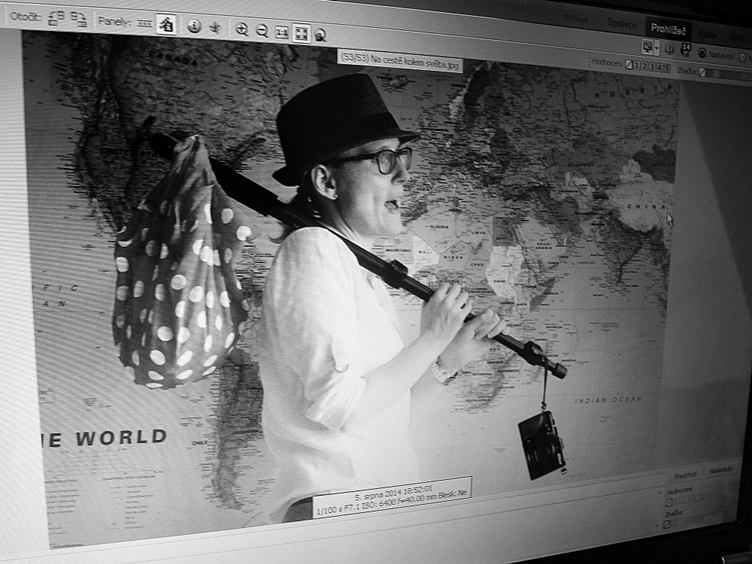Set rating 2 in top Hodnocení bar
The image size is (752, 564).
[644, 67]
